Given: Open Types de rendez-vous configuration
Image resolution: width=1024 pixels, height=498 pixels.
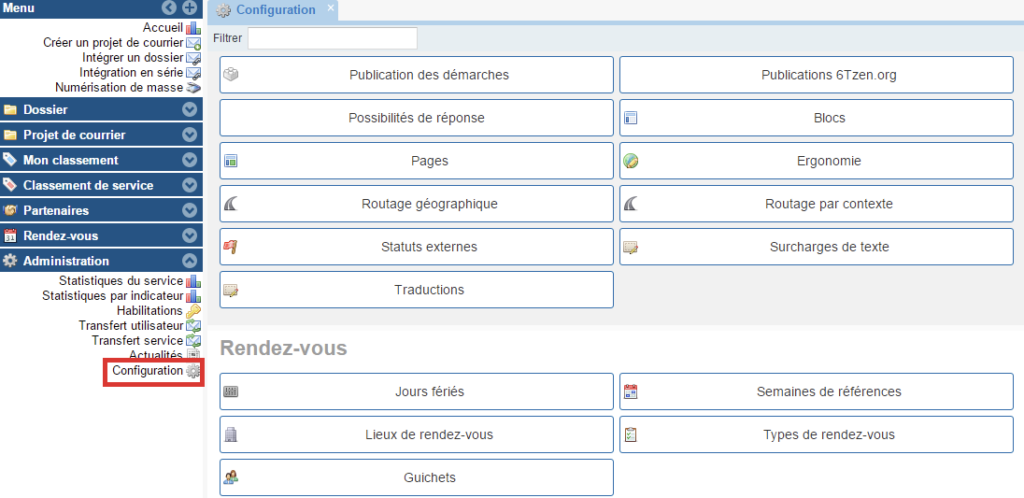Looking at the screenshot, I should click(x=816, y=435).
